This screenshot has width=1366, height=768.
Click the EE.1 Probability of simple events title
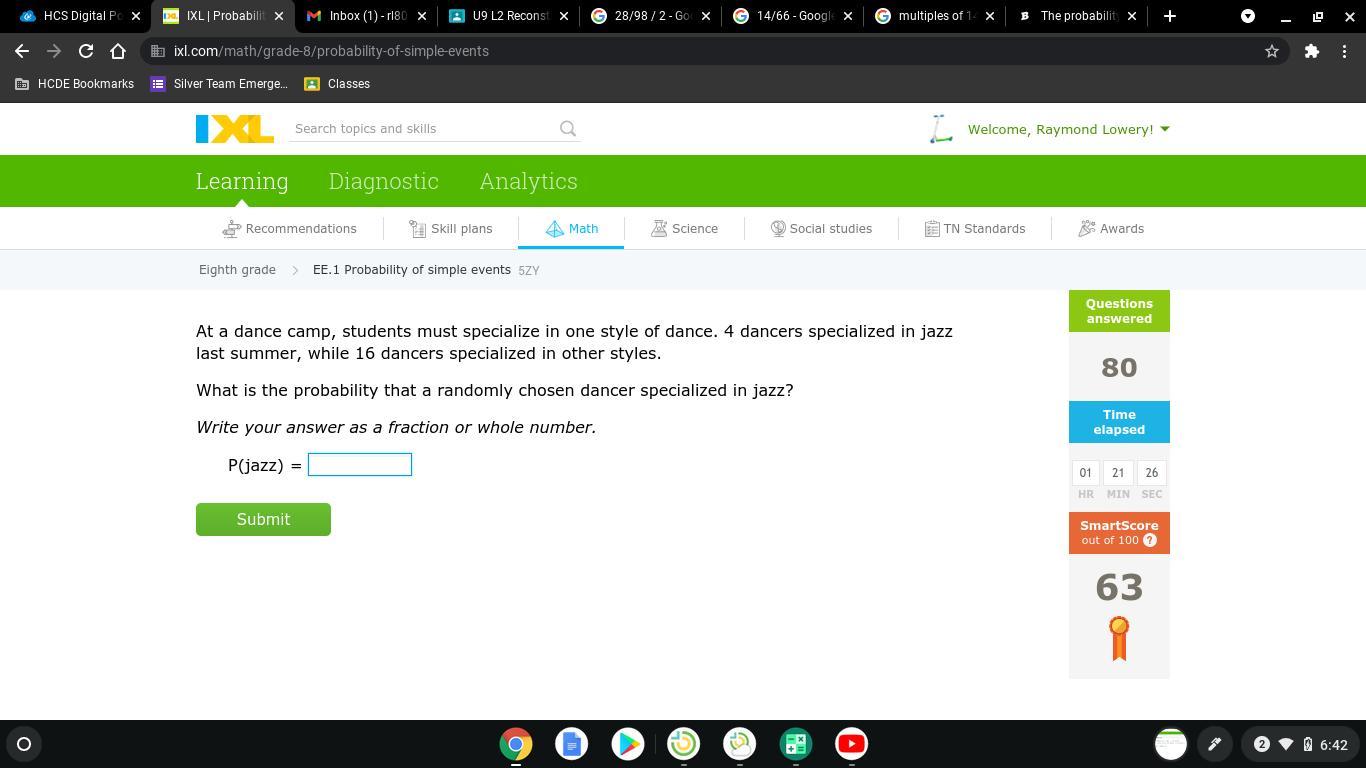(x=412, y=270)
